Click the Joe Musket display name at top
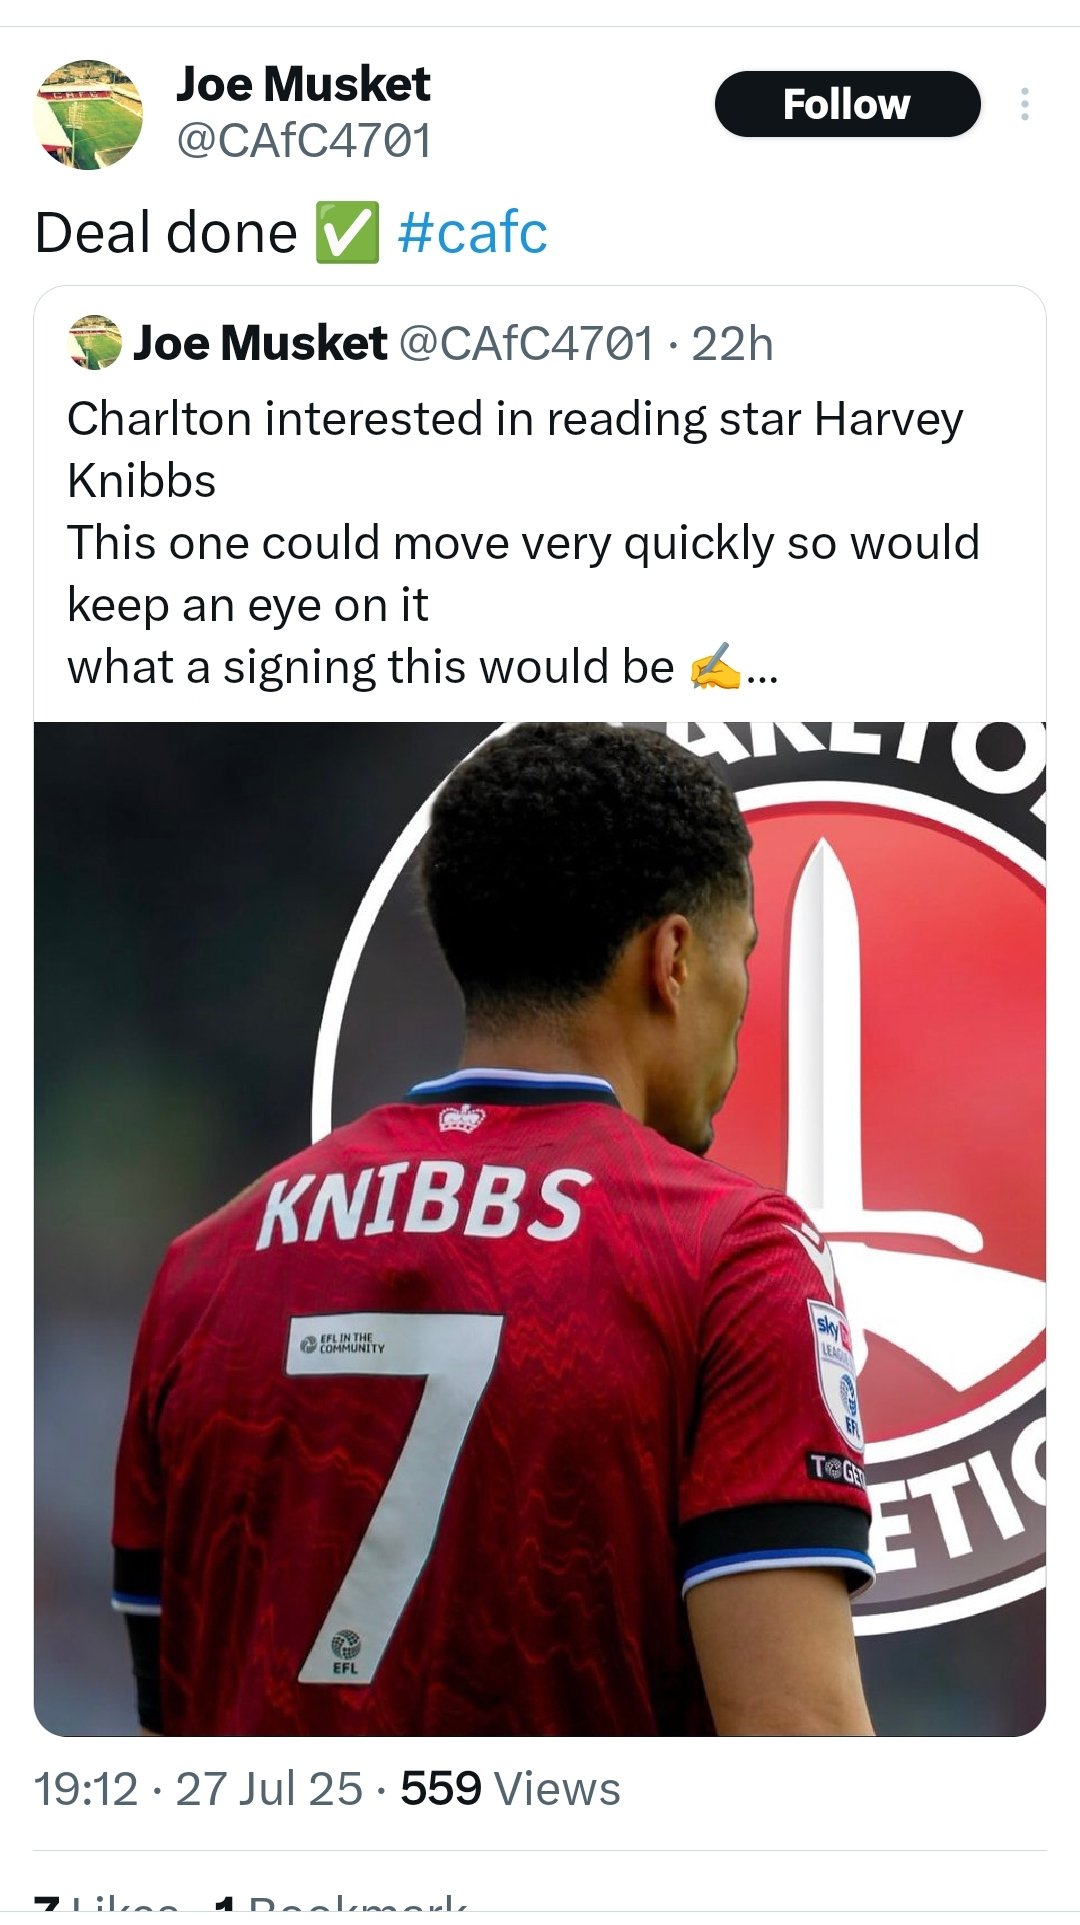Image resolution: width=1080 pixels, height=1925 pixels. [x=303, y=84]
